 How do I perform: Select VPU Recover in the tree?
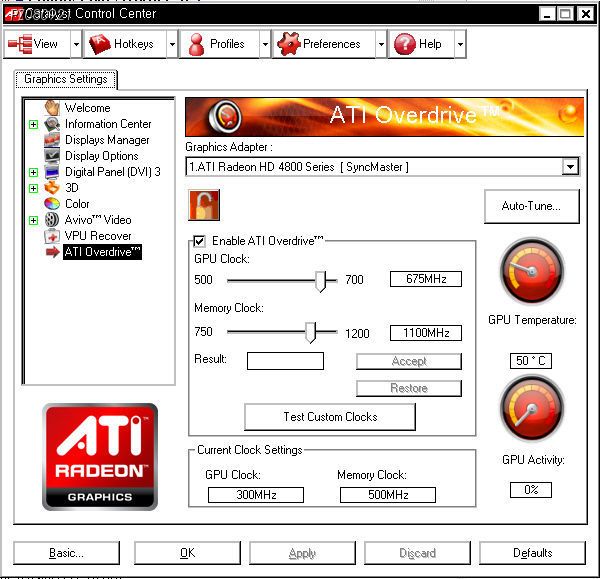(98, 236)
